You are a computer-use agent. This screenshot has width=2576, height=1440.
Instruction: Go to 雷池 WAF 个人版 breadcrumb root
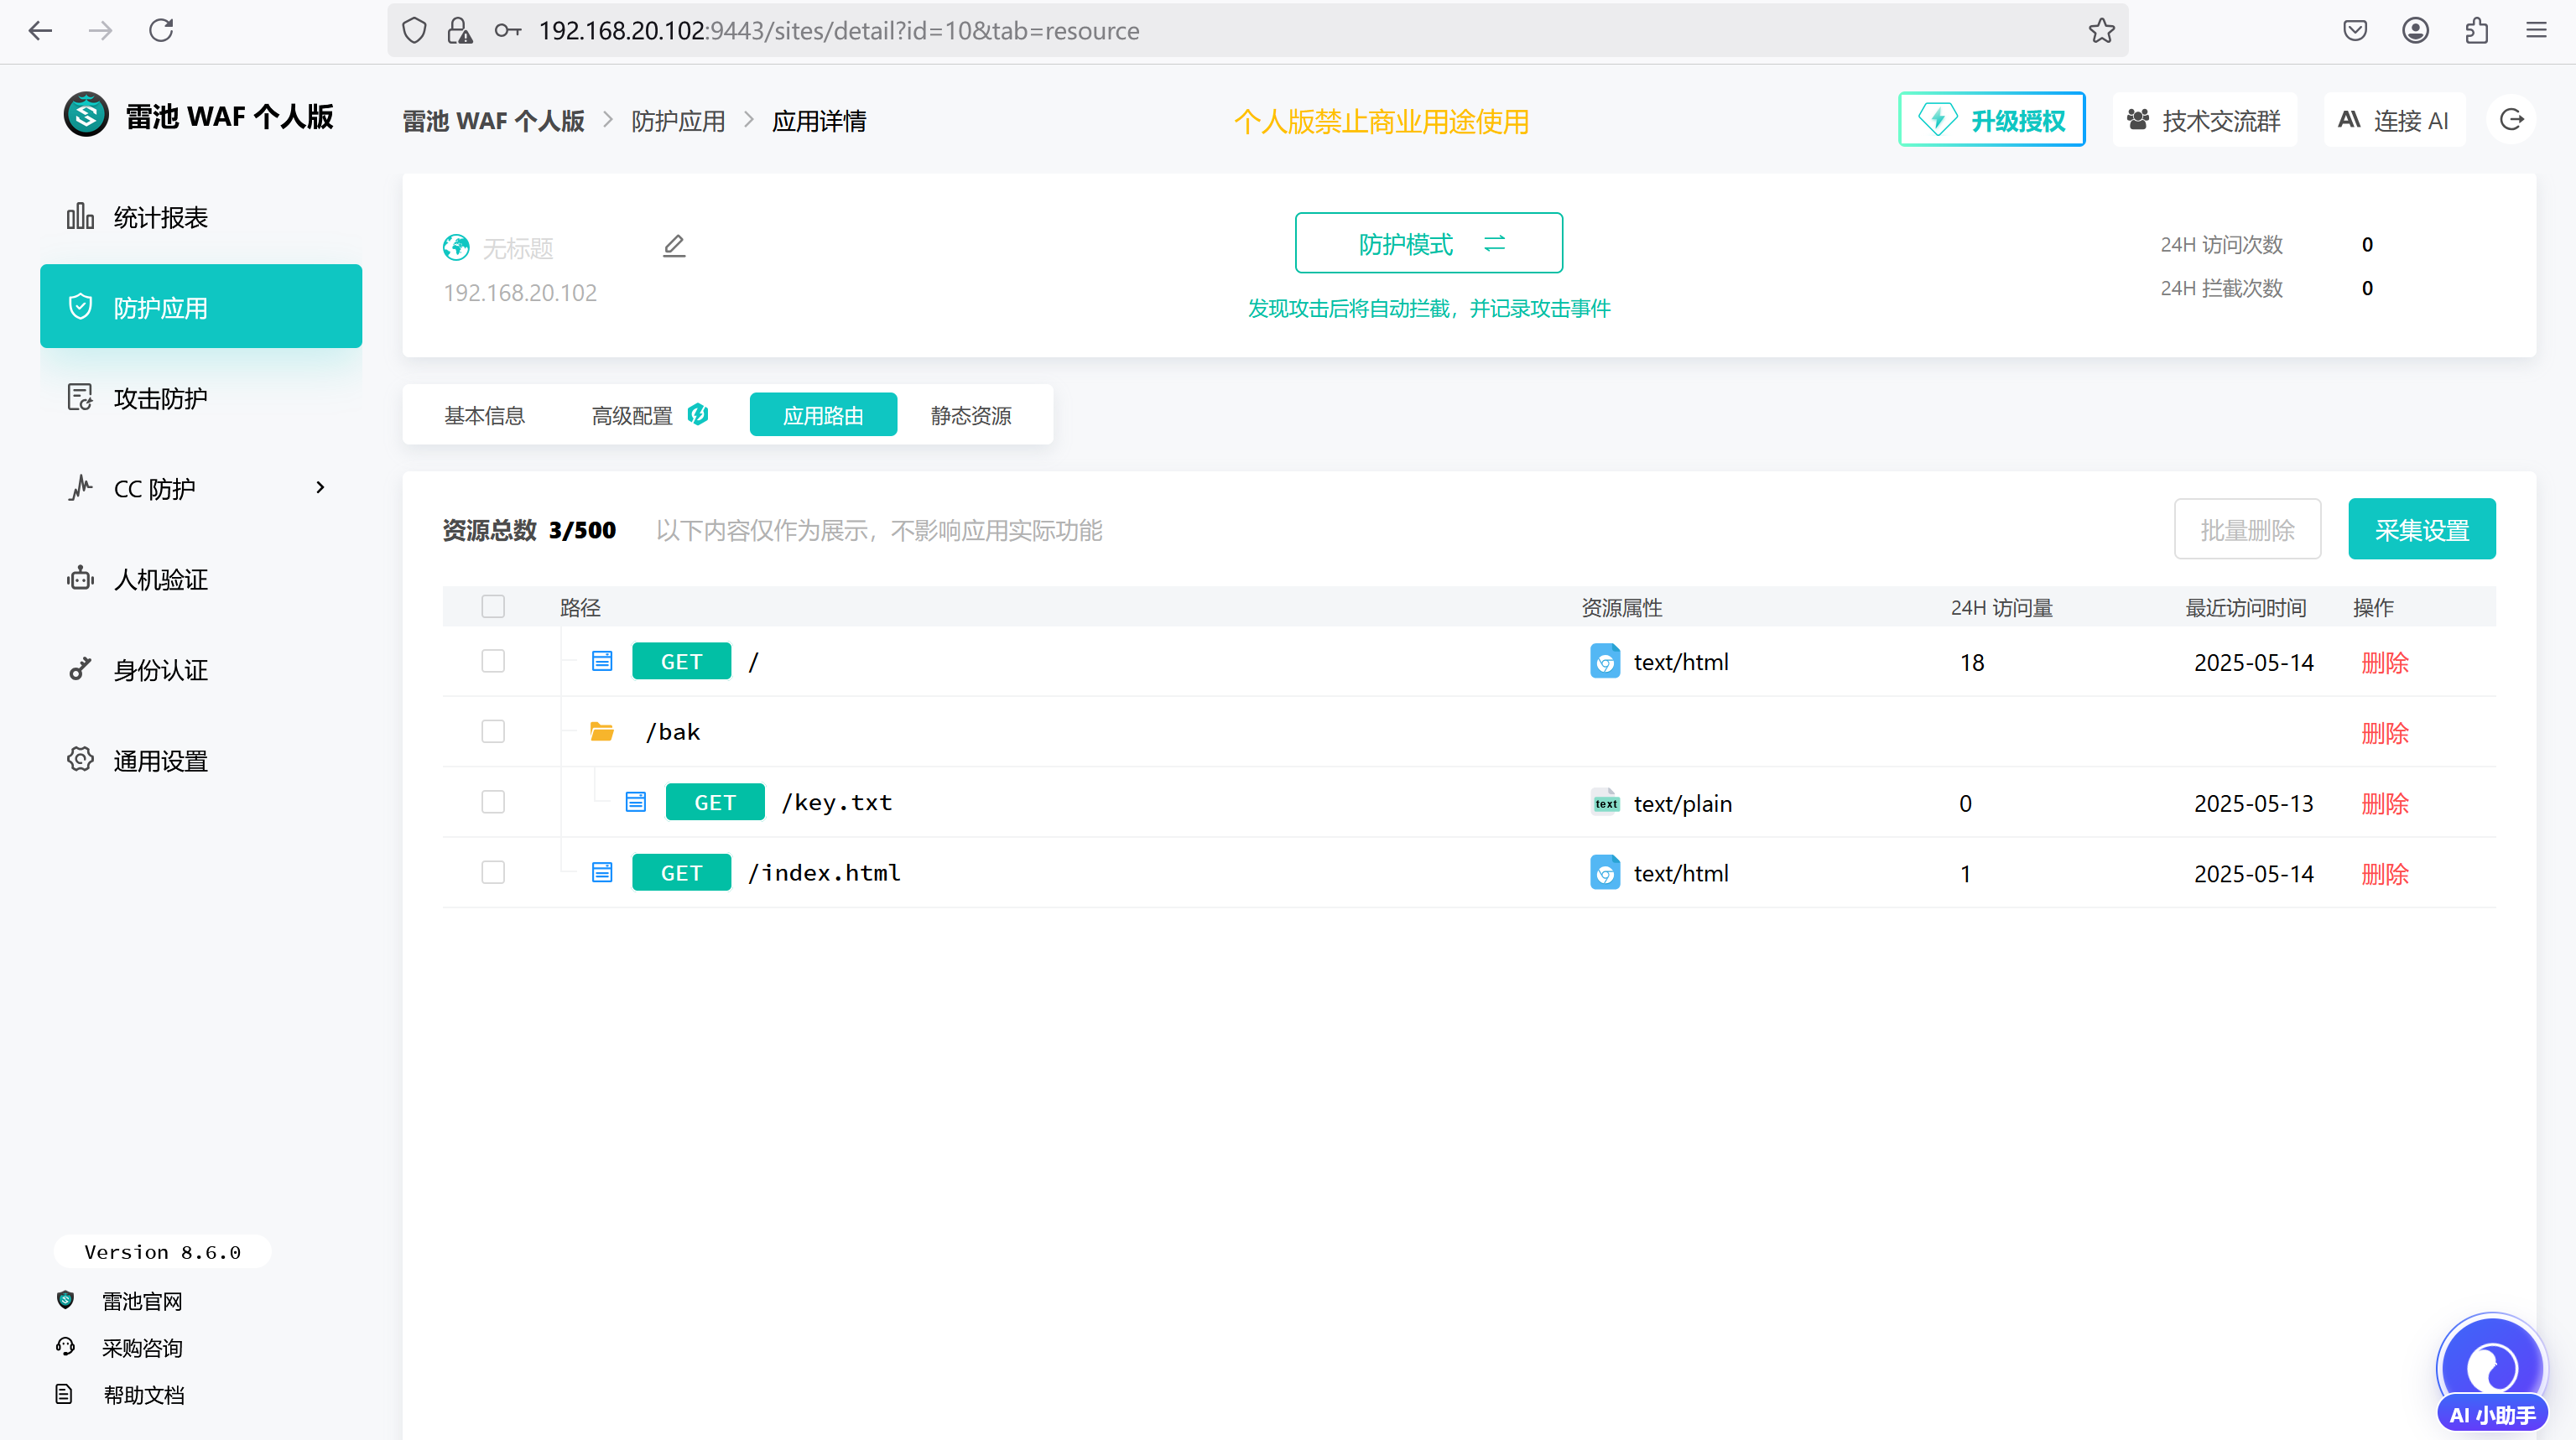point(493,121)
